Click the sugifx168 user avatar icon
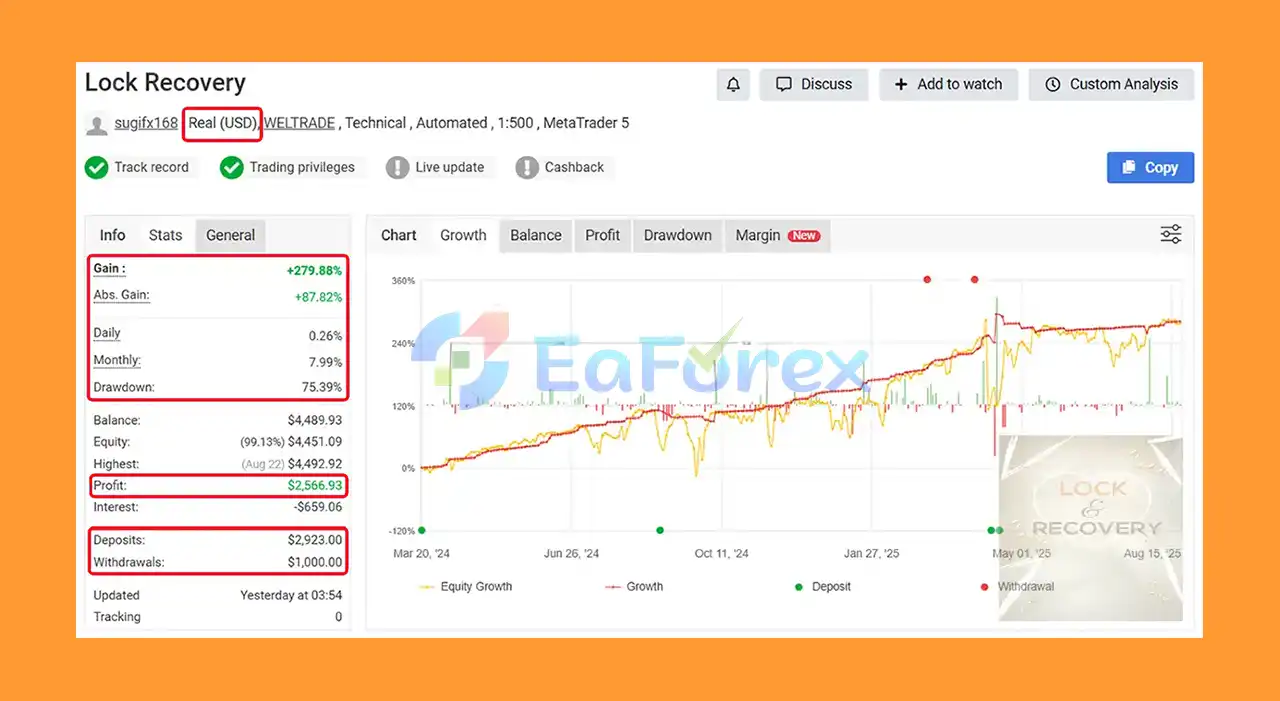The image size is (1280, 701). 97,125
